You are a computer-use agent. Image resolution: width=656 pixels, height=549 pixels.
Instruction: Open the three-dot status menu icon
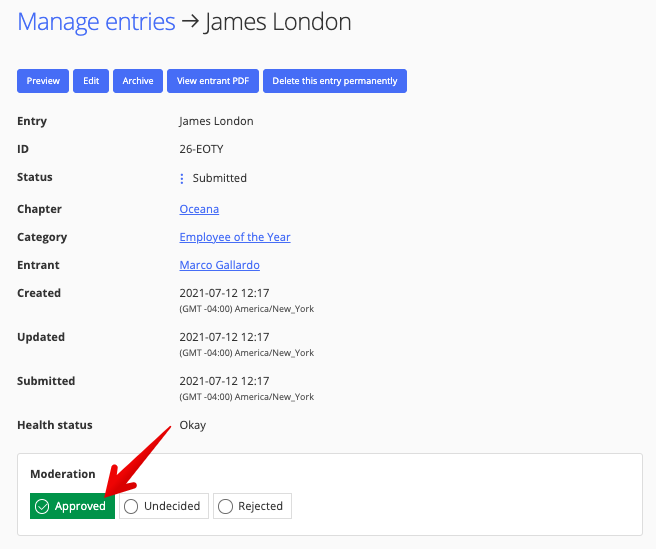click(x=182, y=179)
